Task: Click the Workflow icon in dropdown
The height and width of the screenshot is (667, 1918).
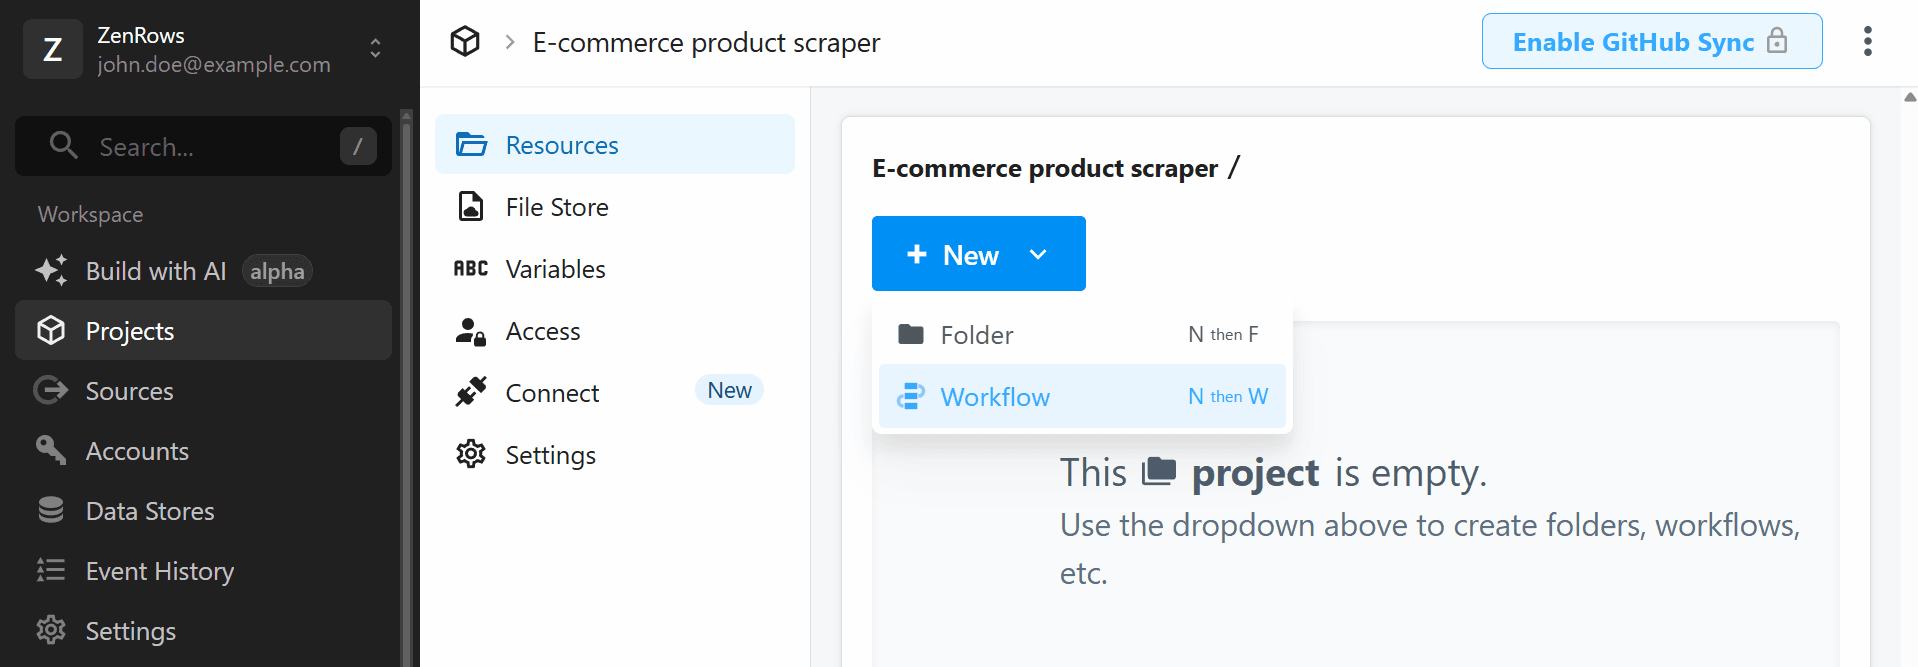Action: 911,396
